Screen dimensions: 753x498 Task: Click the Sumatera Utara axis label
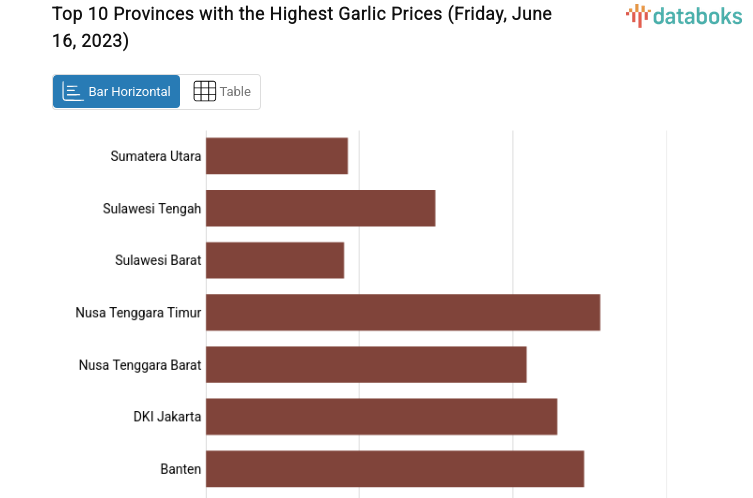(x=156, y=156)
